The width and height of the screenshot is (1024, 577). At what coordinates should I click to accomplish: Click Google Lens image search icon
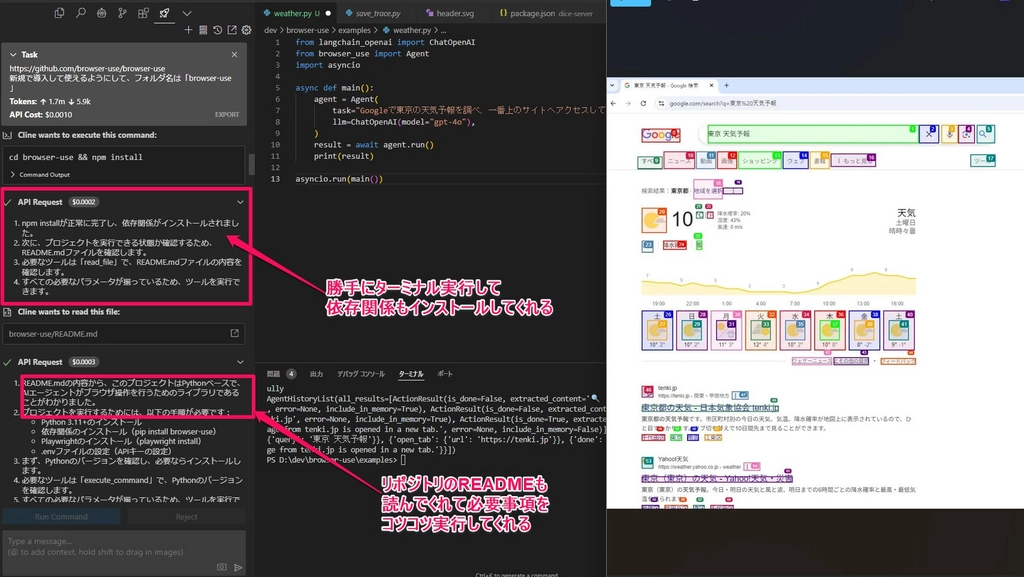967,134
